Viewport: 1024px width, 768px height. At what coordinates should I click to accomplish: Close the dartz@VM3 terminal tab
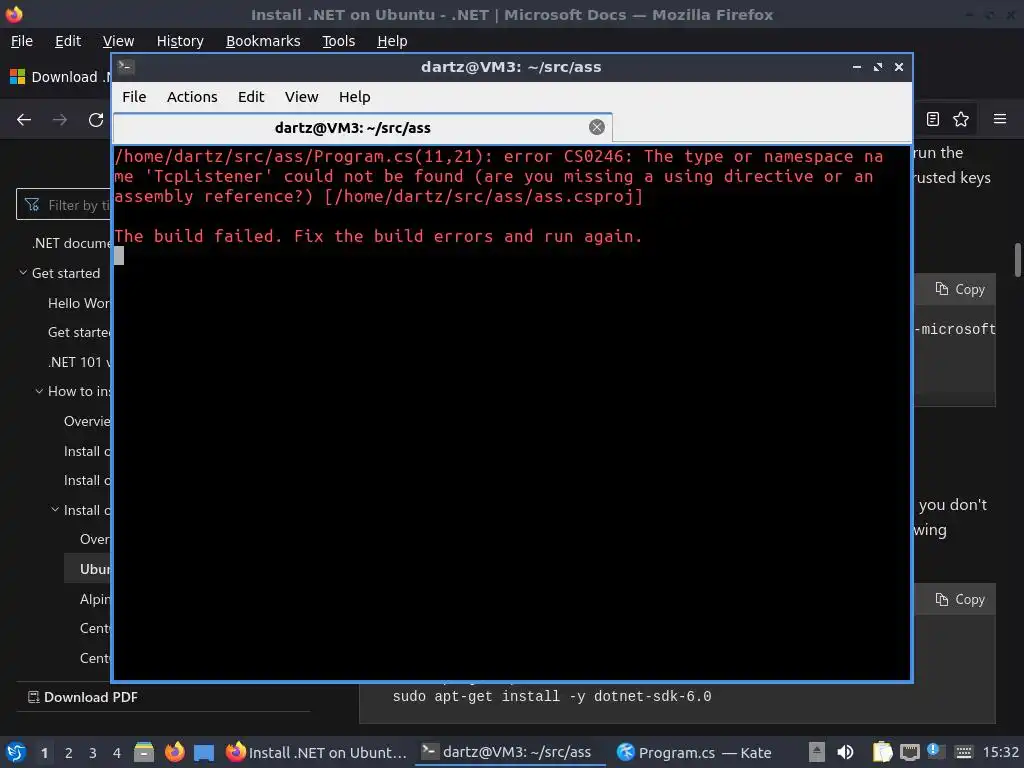click(596, 127)
